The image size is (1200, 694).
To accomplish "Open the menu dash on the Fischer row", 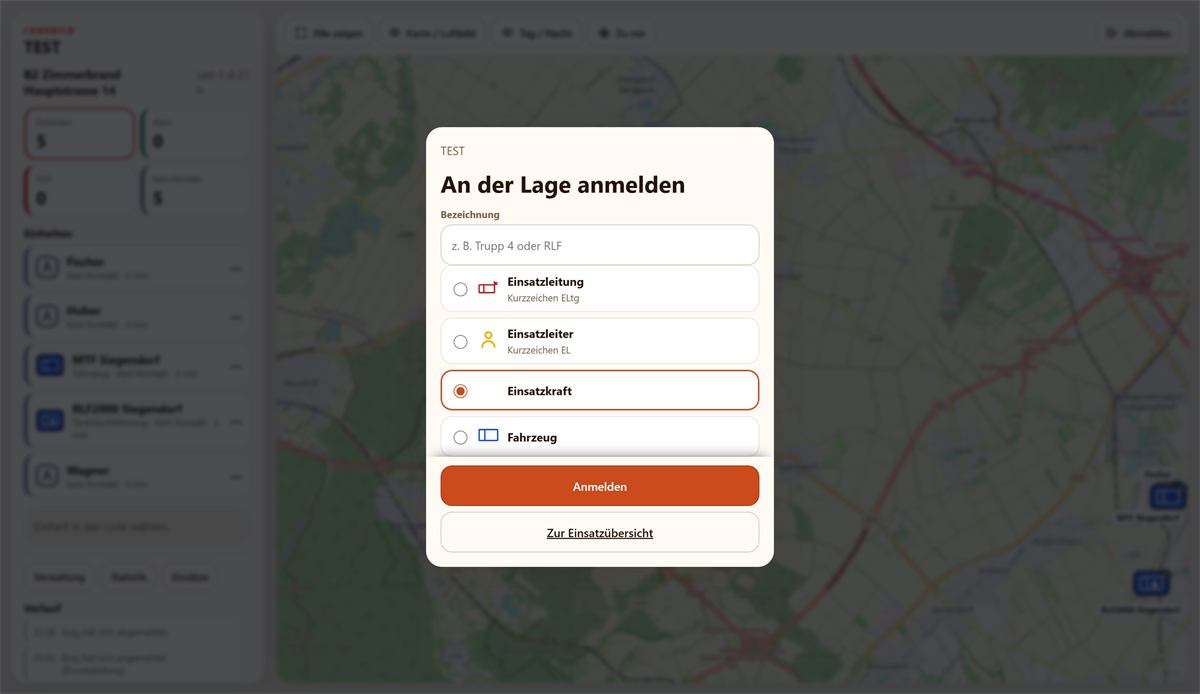I will click(236, 268).
